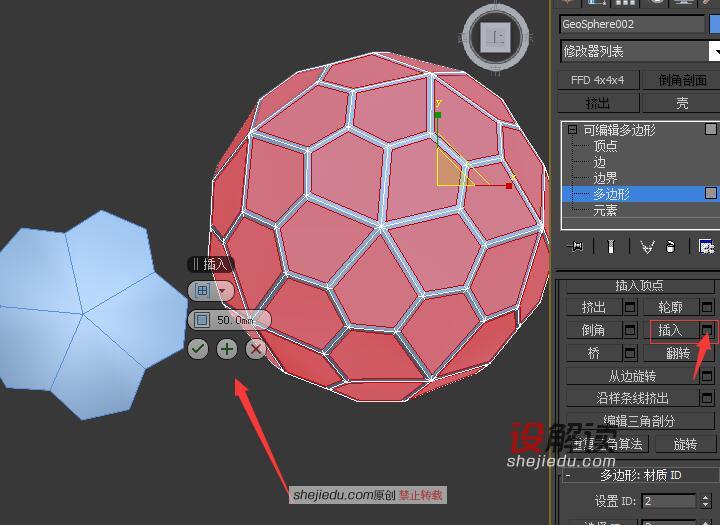This screenshot has width=720, height=525.
Task: Click the 翻转 flip button
Action: point(679,353)
